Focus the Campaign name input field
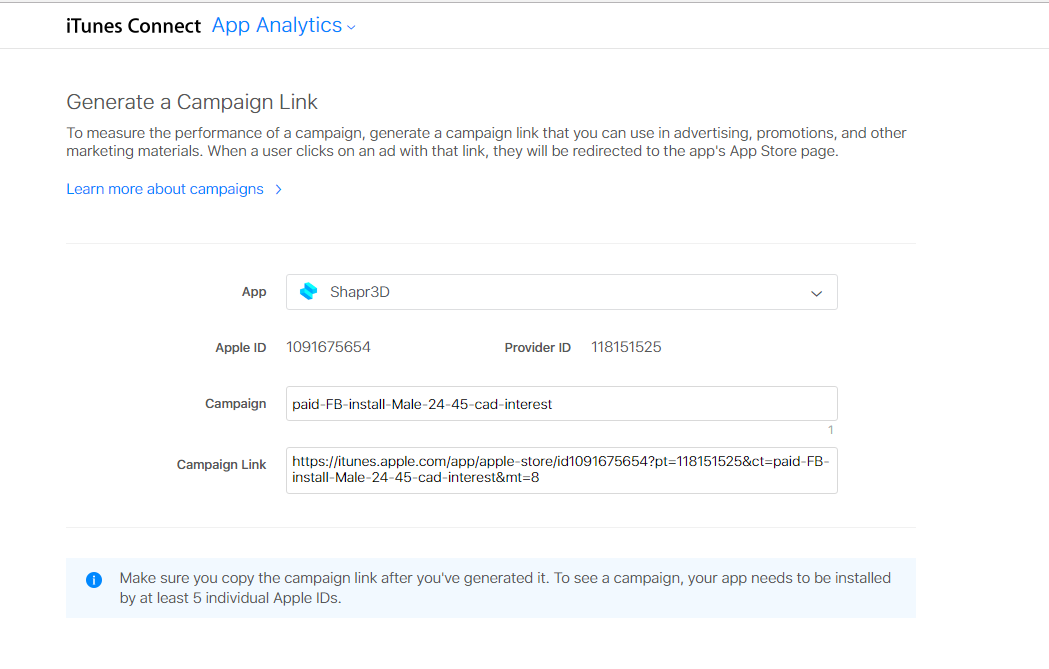This screenshot has width=1049, height=669. tap(561, 404)
